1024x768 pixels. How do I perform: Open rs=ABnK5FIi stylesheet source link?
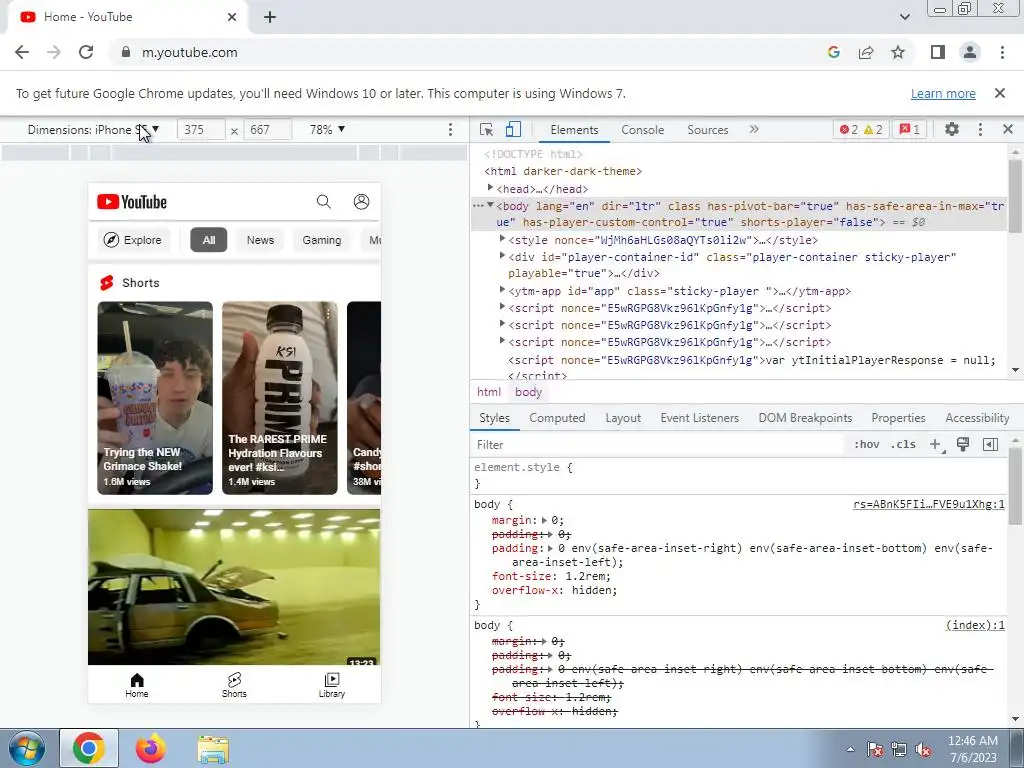pyautogui.click(x=929, y=504)
